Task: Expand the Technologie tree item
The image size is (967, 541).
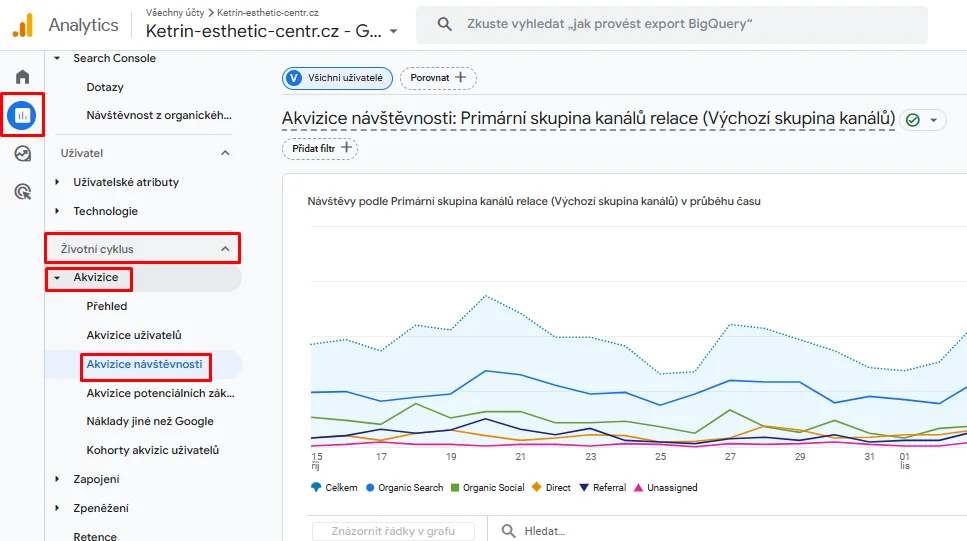Action: 57,211
